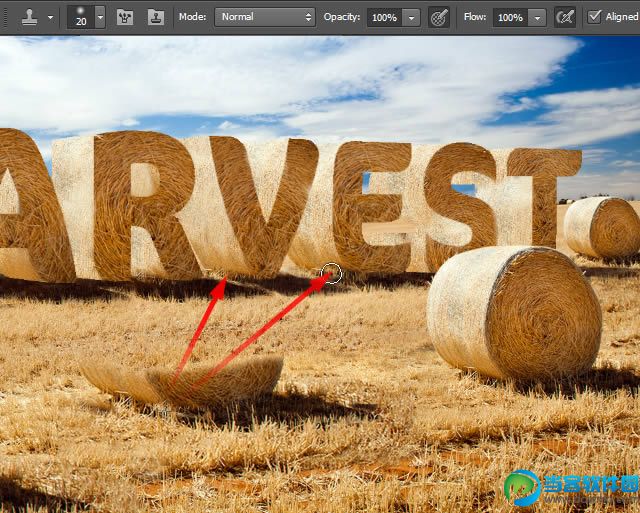Screen dimensions: 640x513
Task: Toggle the Brush panel icon
Action: tap(125, 17)
